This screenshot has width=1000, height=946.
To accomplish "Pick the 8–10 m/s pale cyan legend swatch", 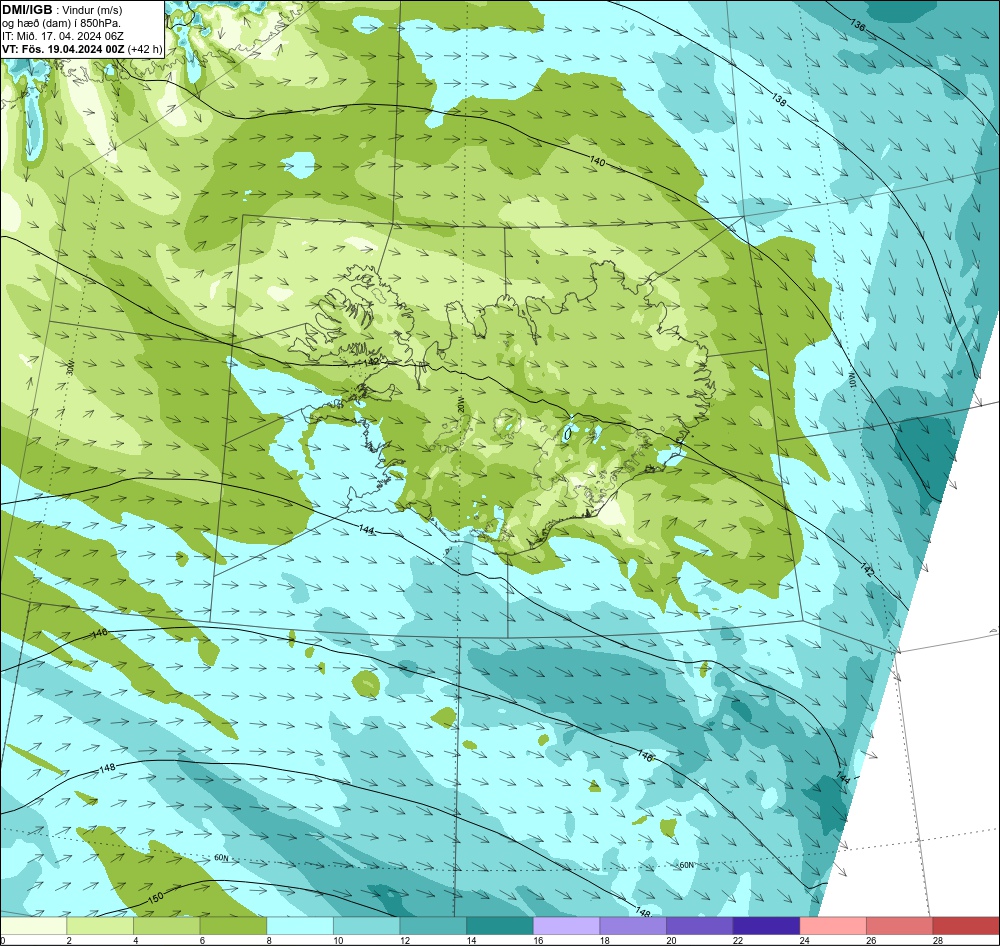I will click(300, 926).
